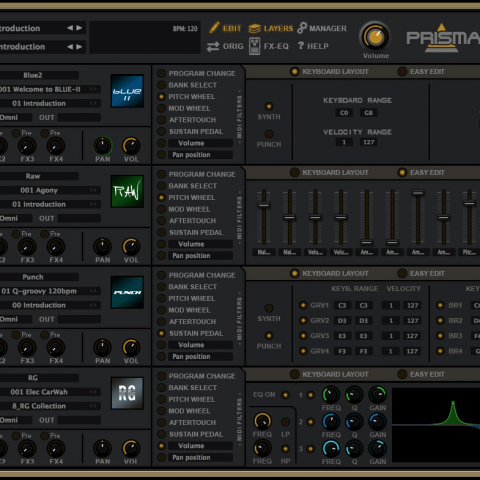Click the RG instrument logo
This screenshot has width=480, height=480.
(127, 393)
